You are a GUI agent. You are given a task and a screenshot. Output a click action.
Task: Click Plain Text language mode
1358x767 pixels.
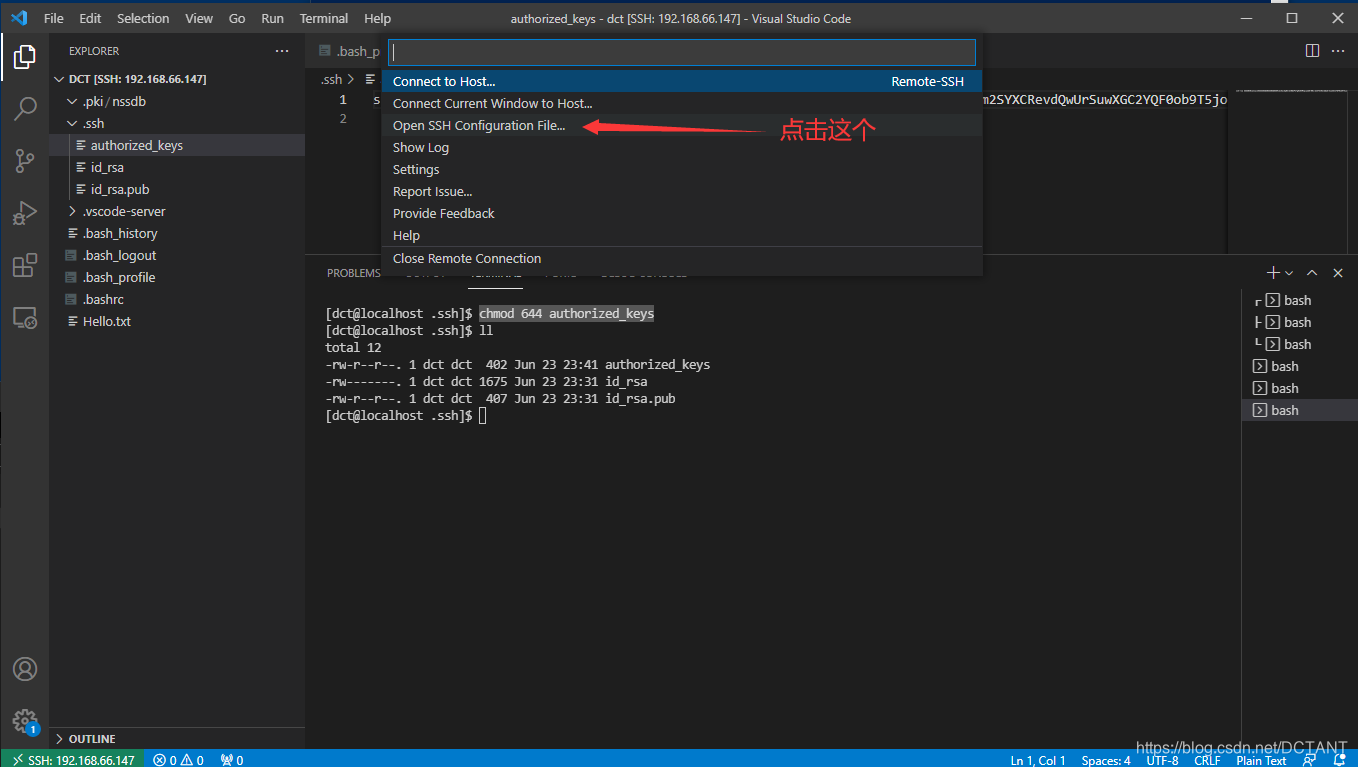[x=1261, y=760]
